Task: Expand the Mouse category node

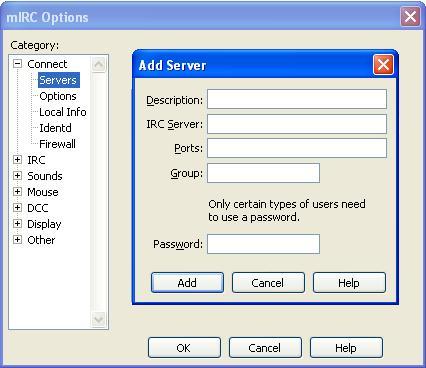Action: tap(17, 192)
